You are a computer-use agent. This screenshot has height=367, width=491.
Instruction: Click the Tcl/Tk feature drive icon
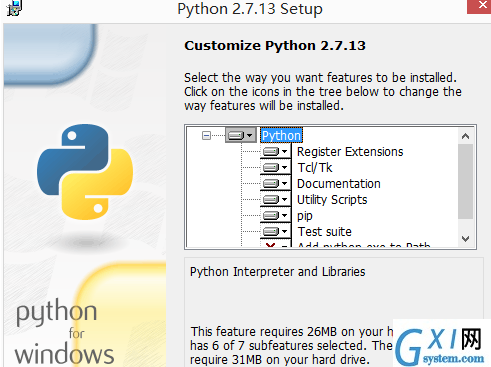275,167
